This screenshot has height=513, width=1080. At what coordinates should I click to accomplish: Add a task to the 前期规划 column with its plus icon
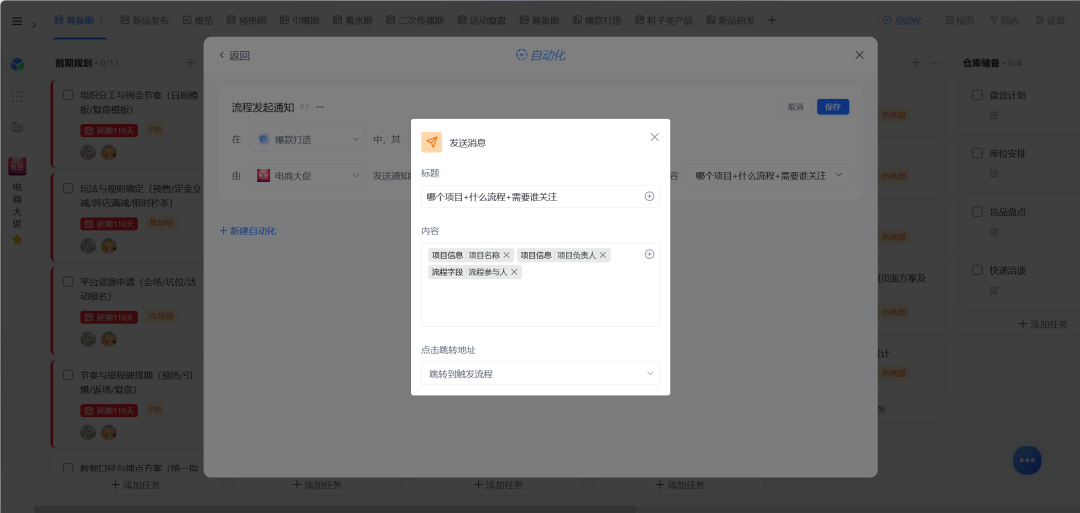[191, 63]
